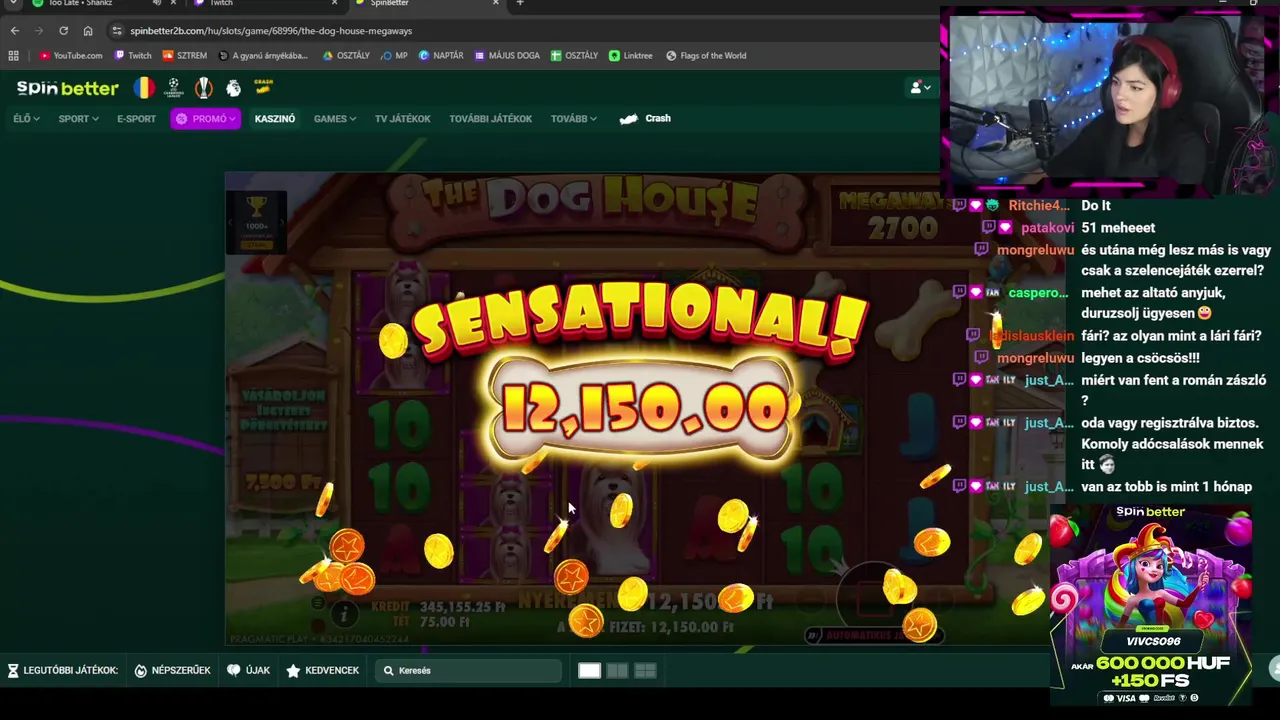Expand the ÉLŐ dropdown menu
This screenshot has height=720, width=1280.
26,119
